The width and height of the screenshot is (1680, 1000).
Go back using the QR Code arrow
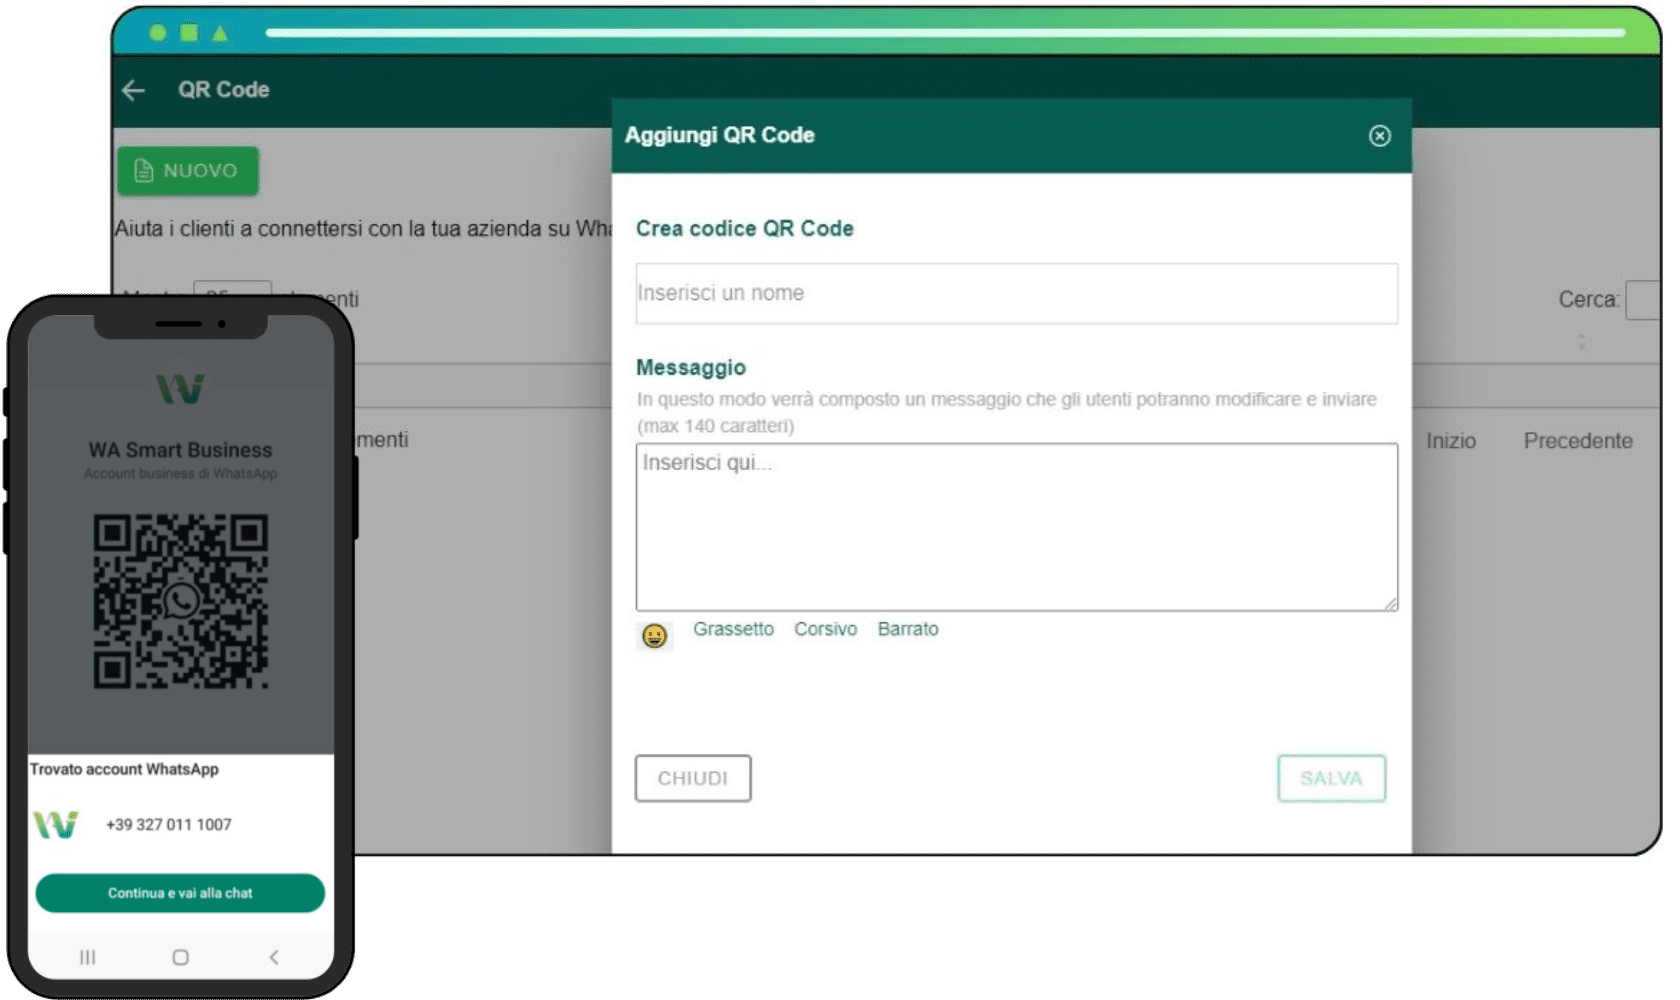[133, 90]
